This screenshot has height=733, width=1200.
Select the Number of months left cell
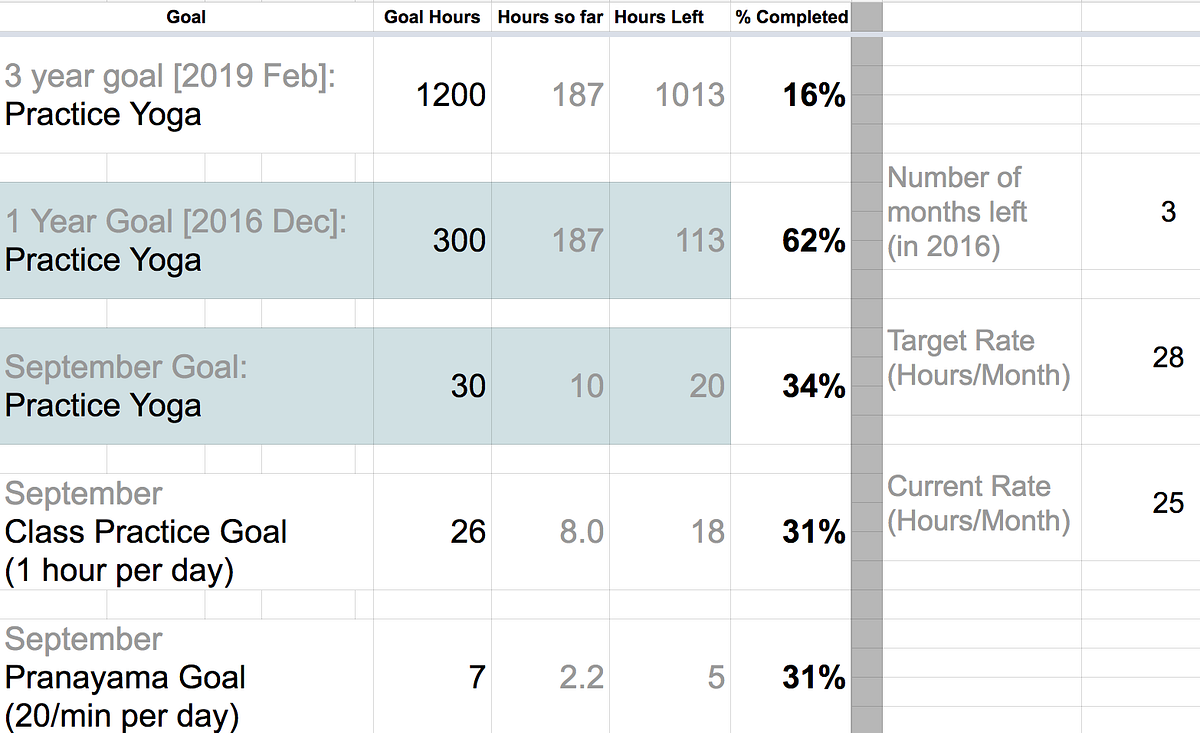[982, 212]
